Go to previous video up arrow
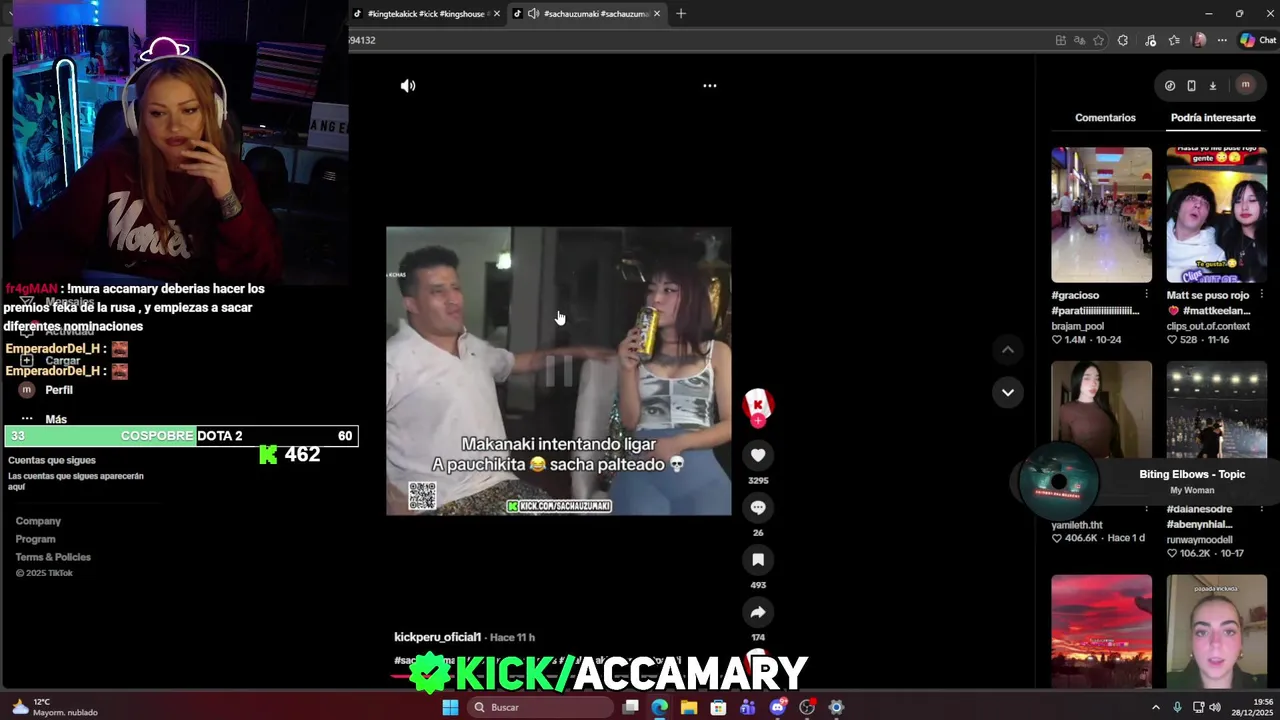Screen dimensions: 1280x720 click(1008, 349)
